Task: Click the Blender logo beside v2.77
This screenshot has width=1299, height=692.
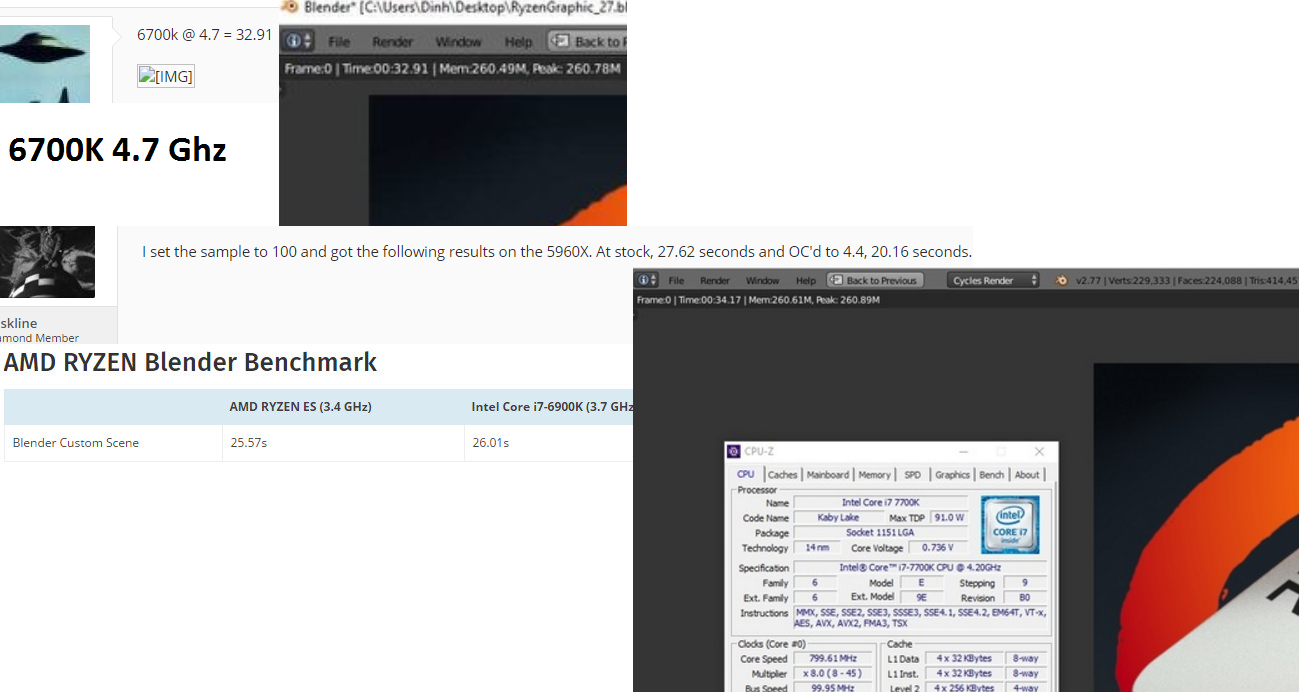Action: 1062,280
